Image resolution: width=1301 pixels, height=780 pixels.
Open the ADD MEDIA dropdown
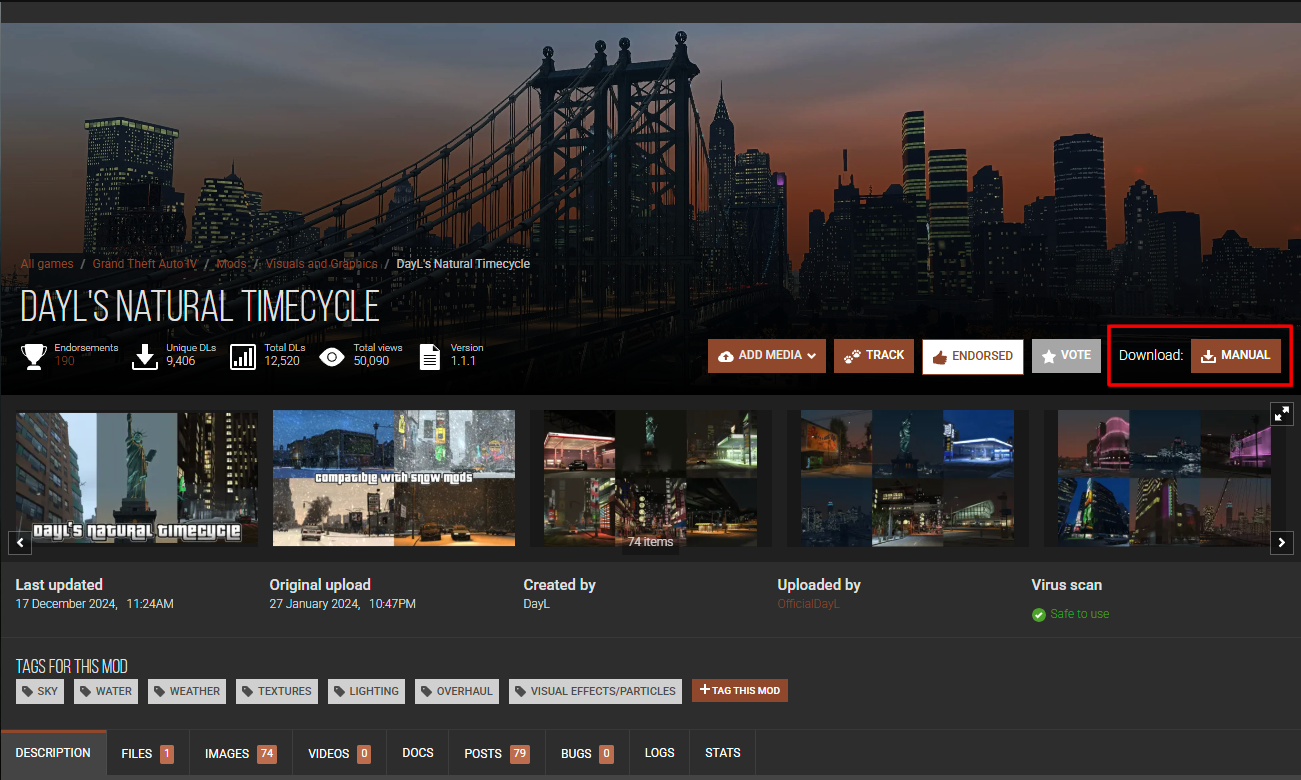point(767,356)
